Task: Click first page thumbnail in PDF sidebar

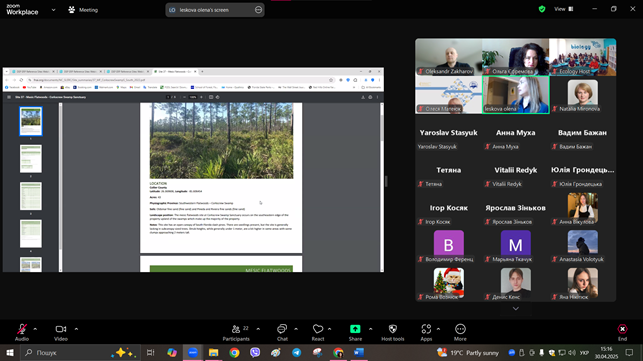Action: (31, 121)
